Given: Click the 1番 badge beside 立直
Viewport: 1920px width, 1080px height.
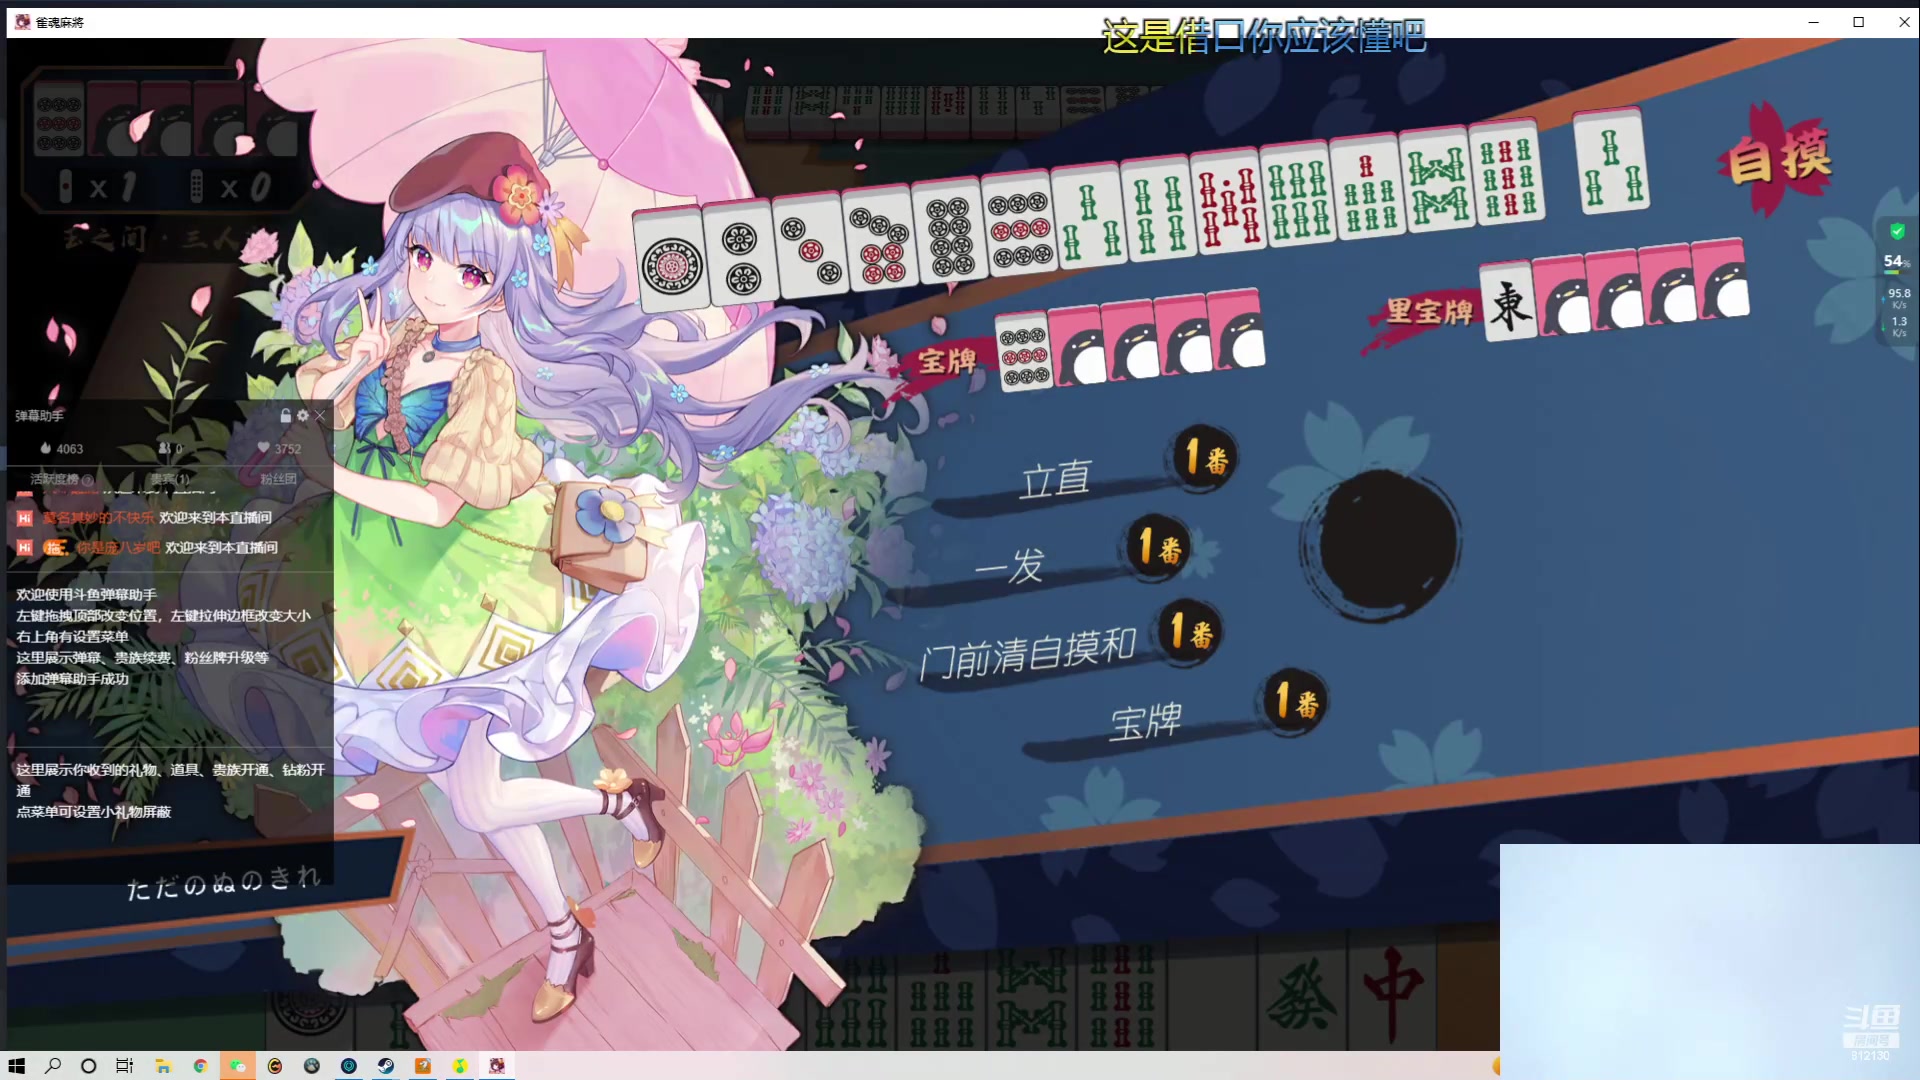Looking at the screenshot, I should click(1205, 458).
